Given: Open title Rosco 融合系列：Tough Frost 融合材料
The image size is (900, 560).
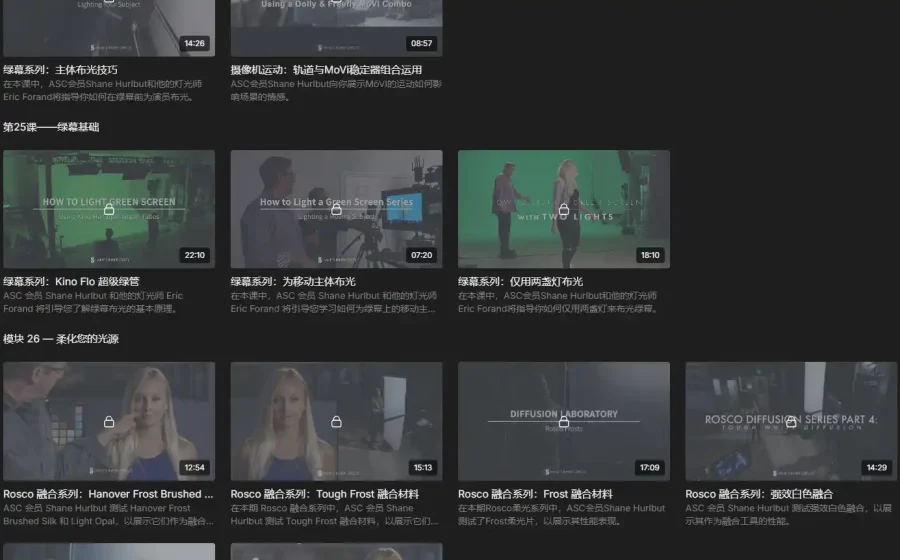Looking at the screenshot, I should point(325,494).
